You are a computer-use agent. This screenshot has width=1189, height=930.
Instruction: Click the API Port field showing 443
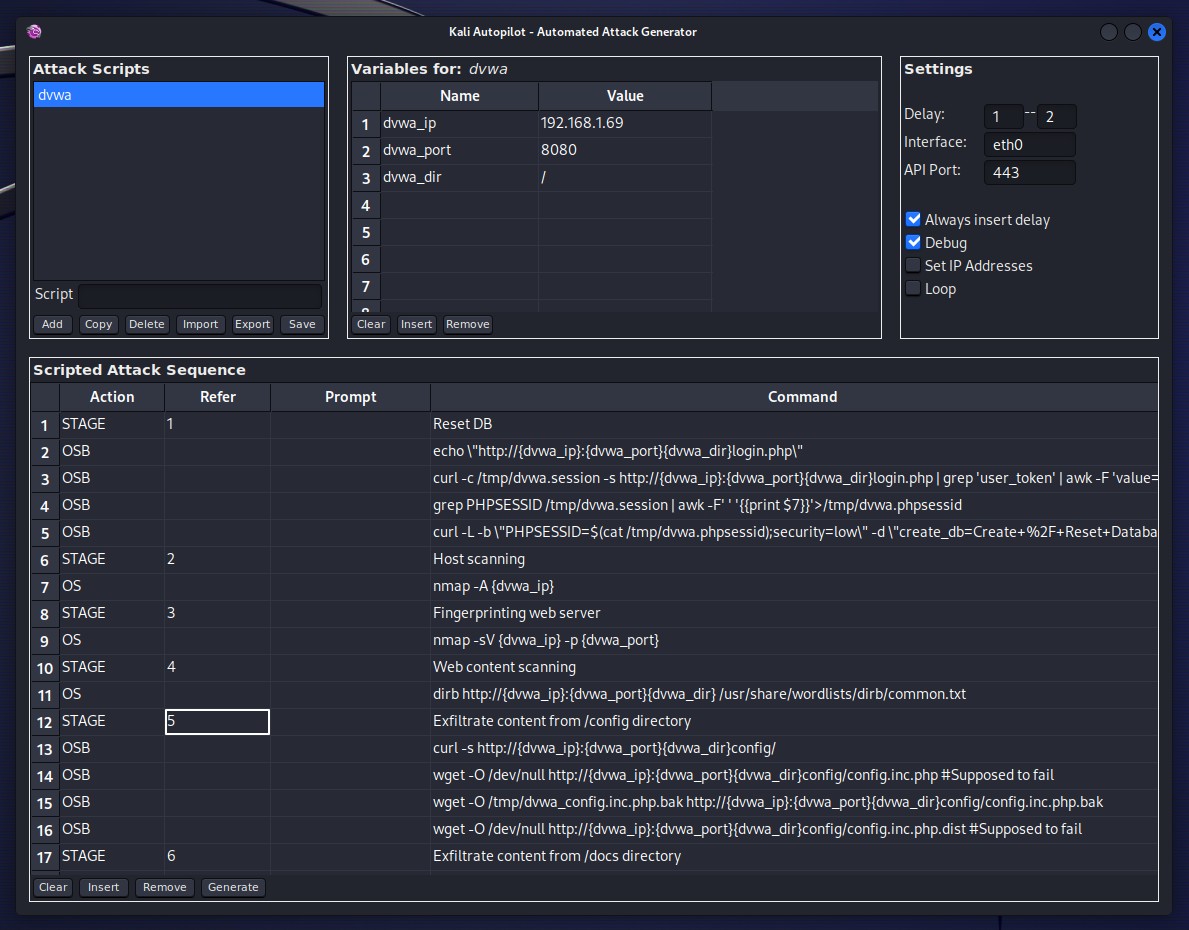coord(1029,172)
